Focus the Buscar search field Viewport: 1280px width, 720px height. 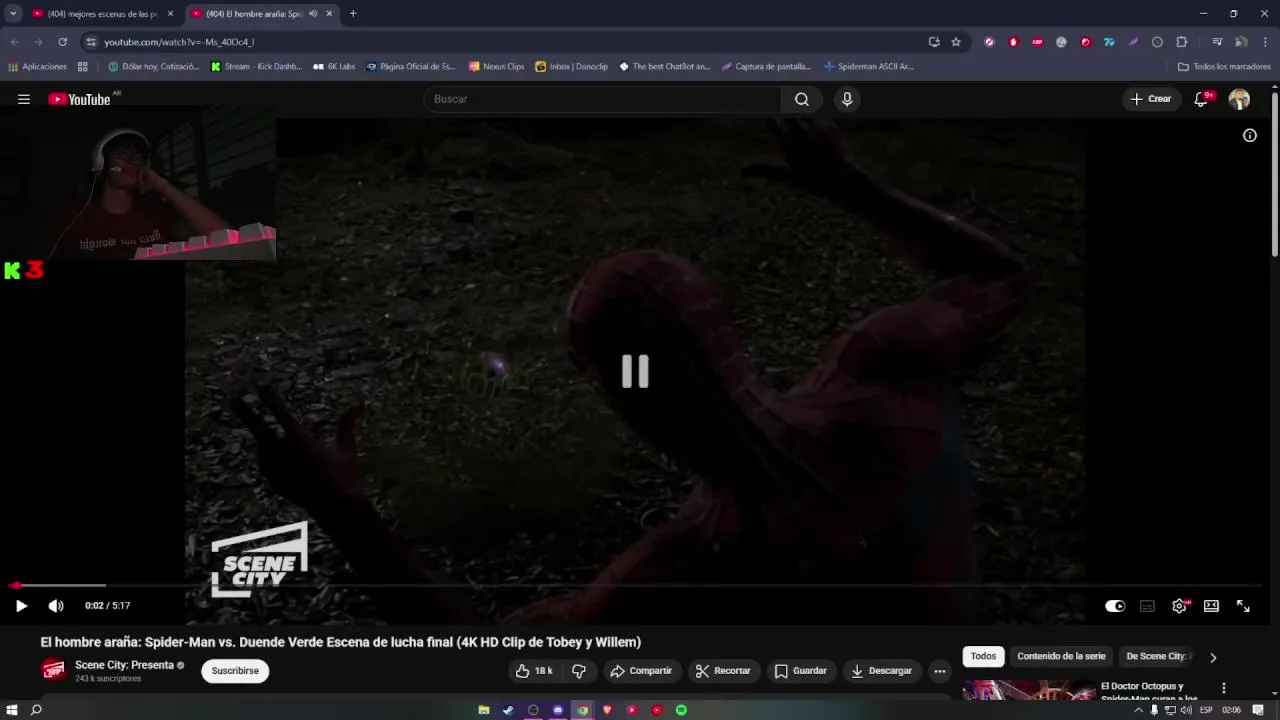pos(605,99)
